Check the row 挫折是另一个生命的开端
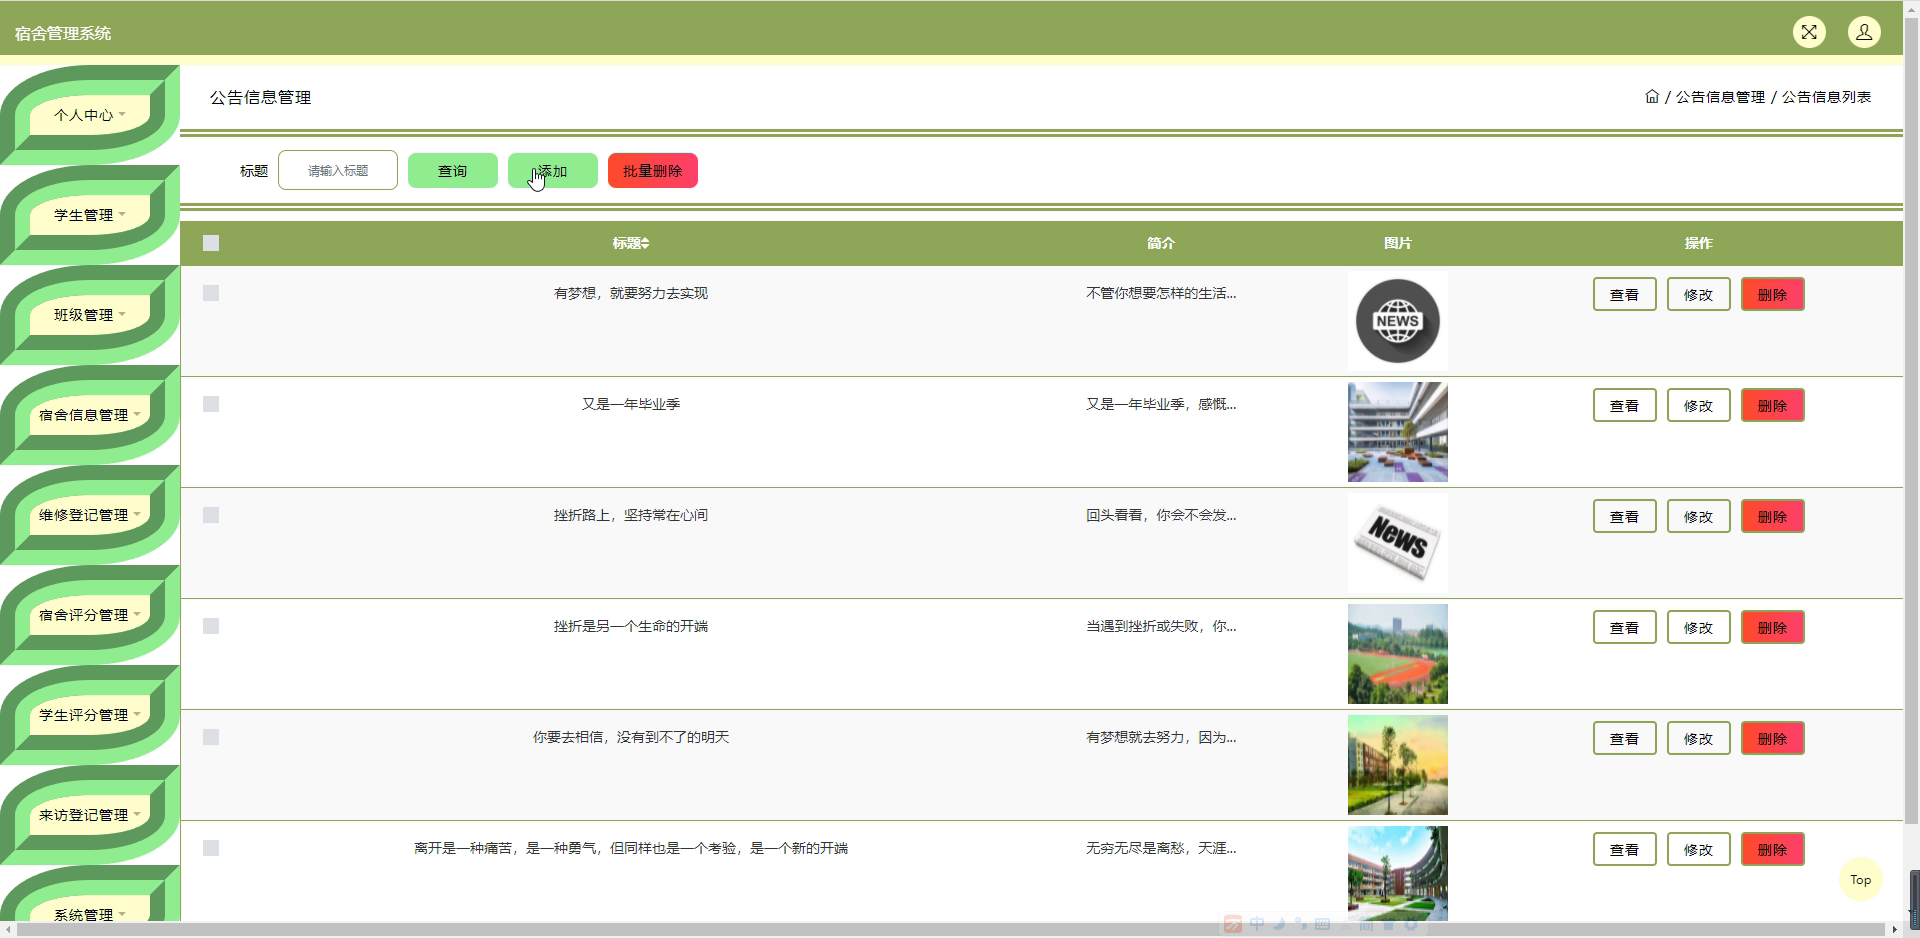1920x938 pixels. [211, 626]
